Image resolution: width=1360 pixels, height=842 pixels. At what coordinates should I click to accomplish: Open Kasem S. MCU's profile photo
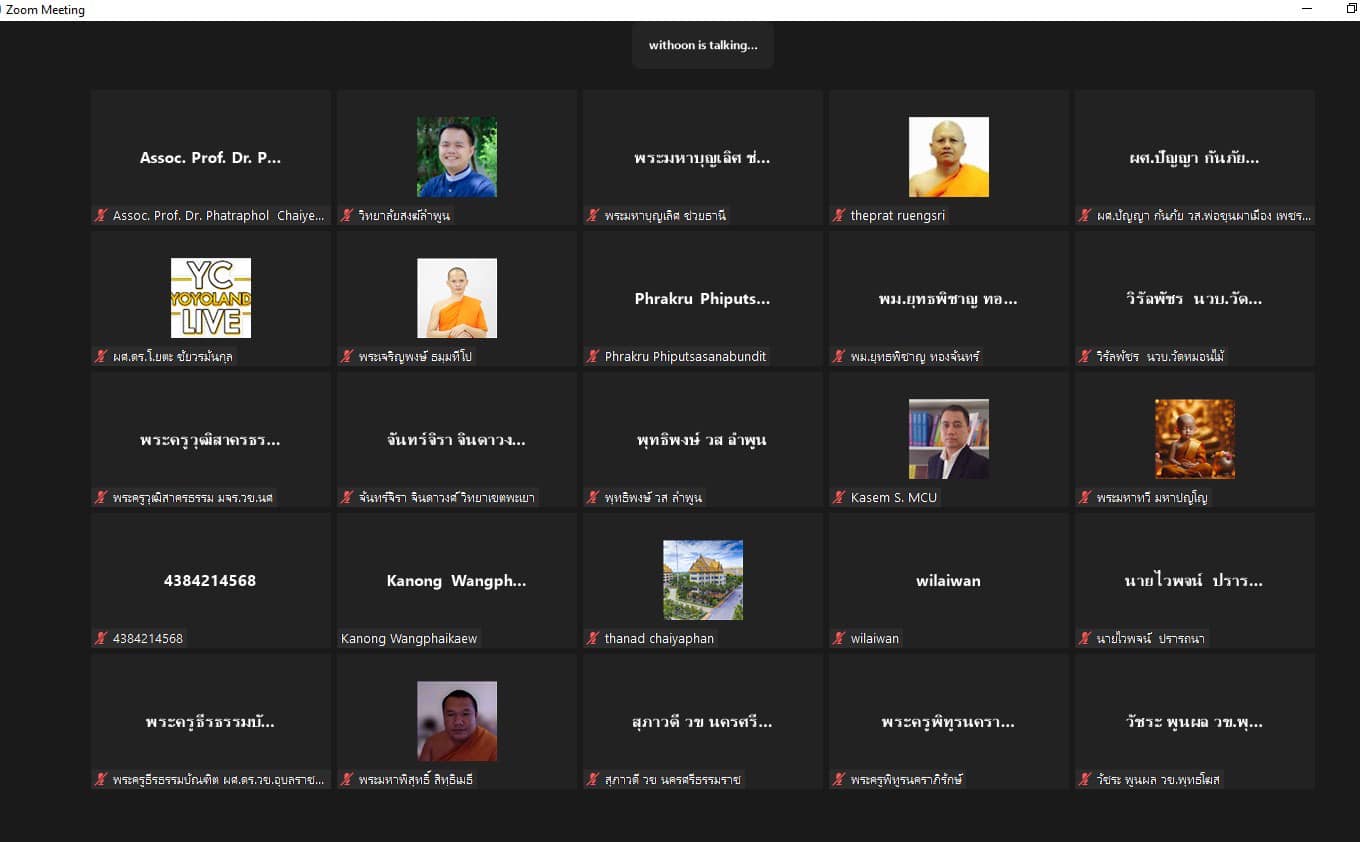pyautogui.click(x=948, y=439)
